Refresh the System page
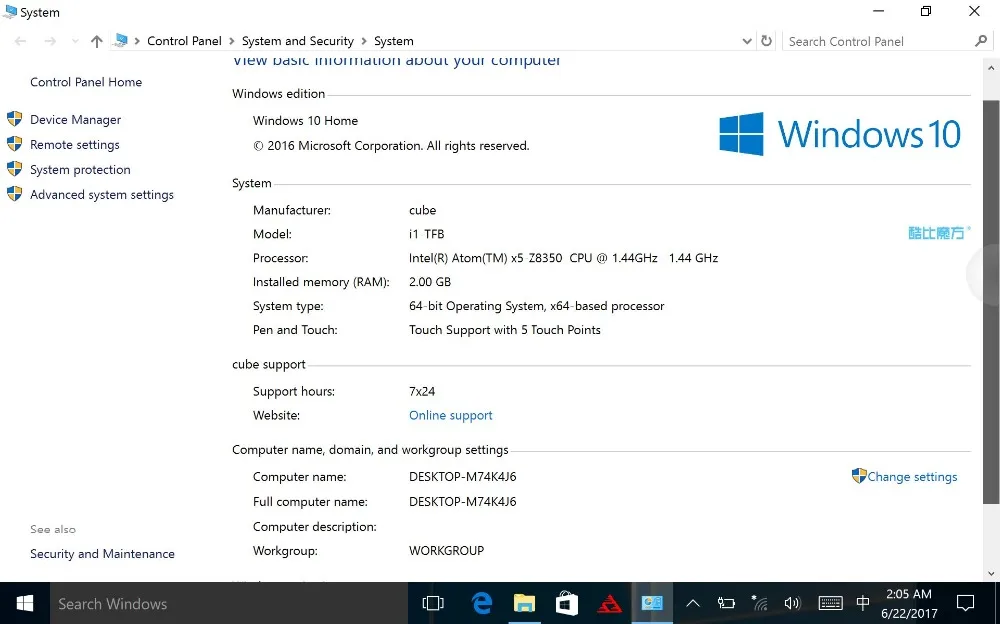Viewport: 1000px width, 624px height. pyautogui.click(x=767, y=41)
